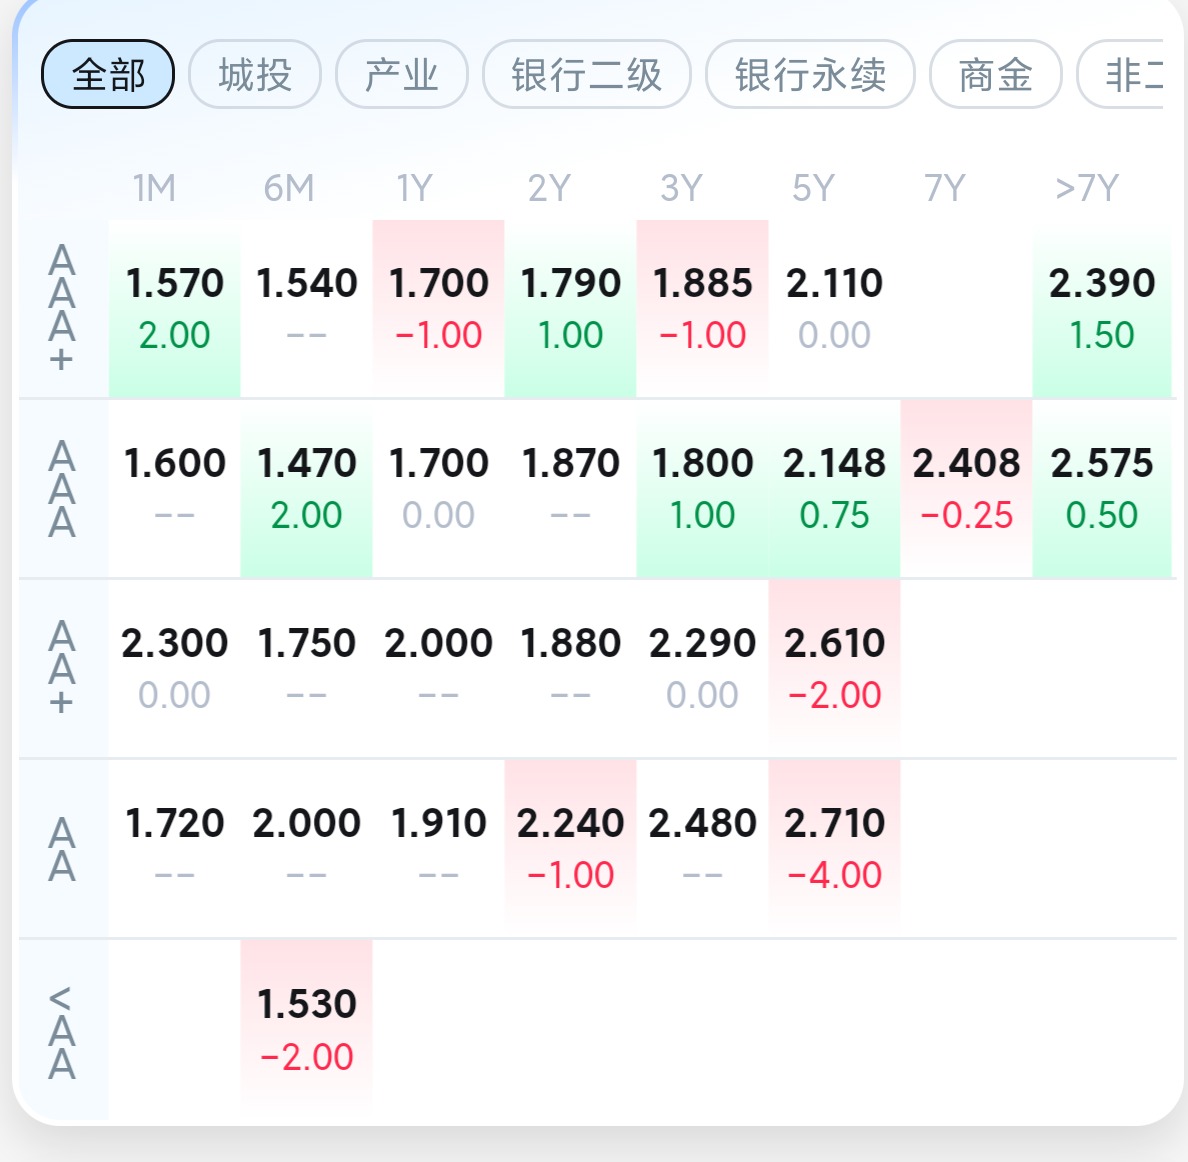
Task: Select the 全部 filter tab
Action: (108, 75)
